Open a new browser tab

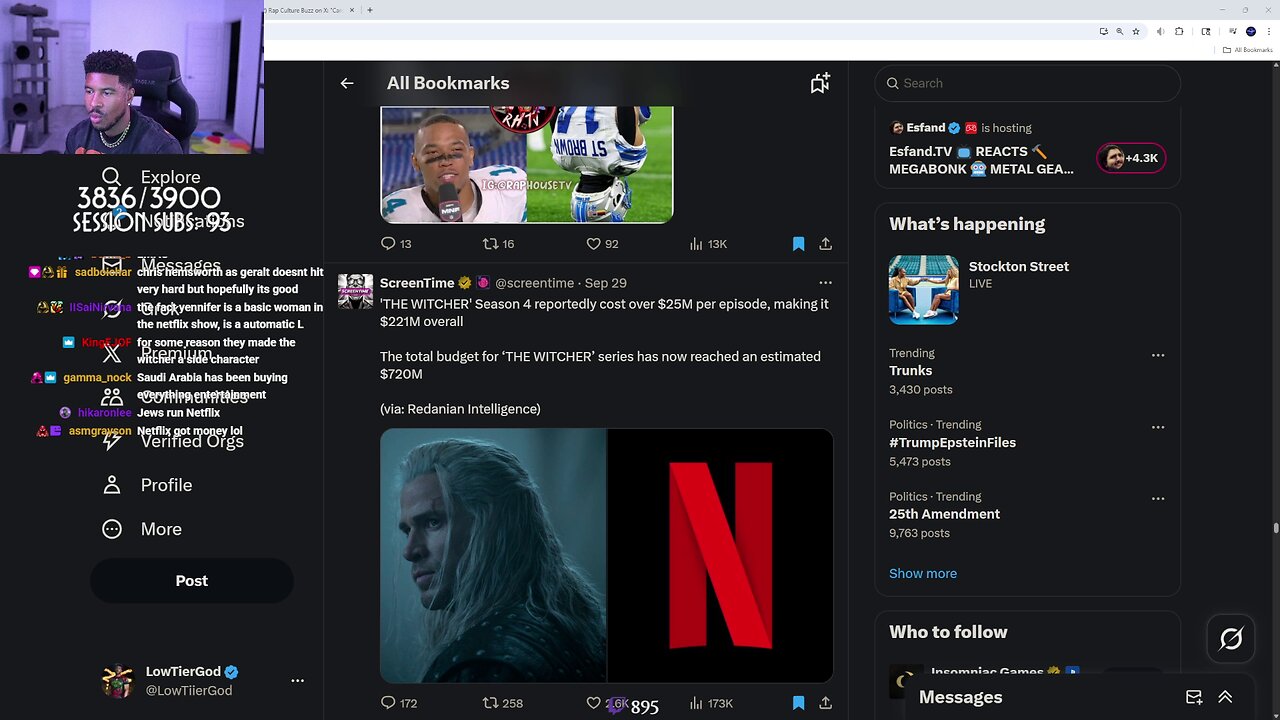pos(370,10)
